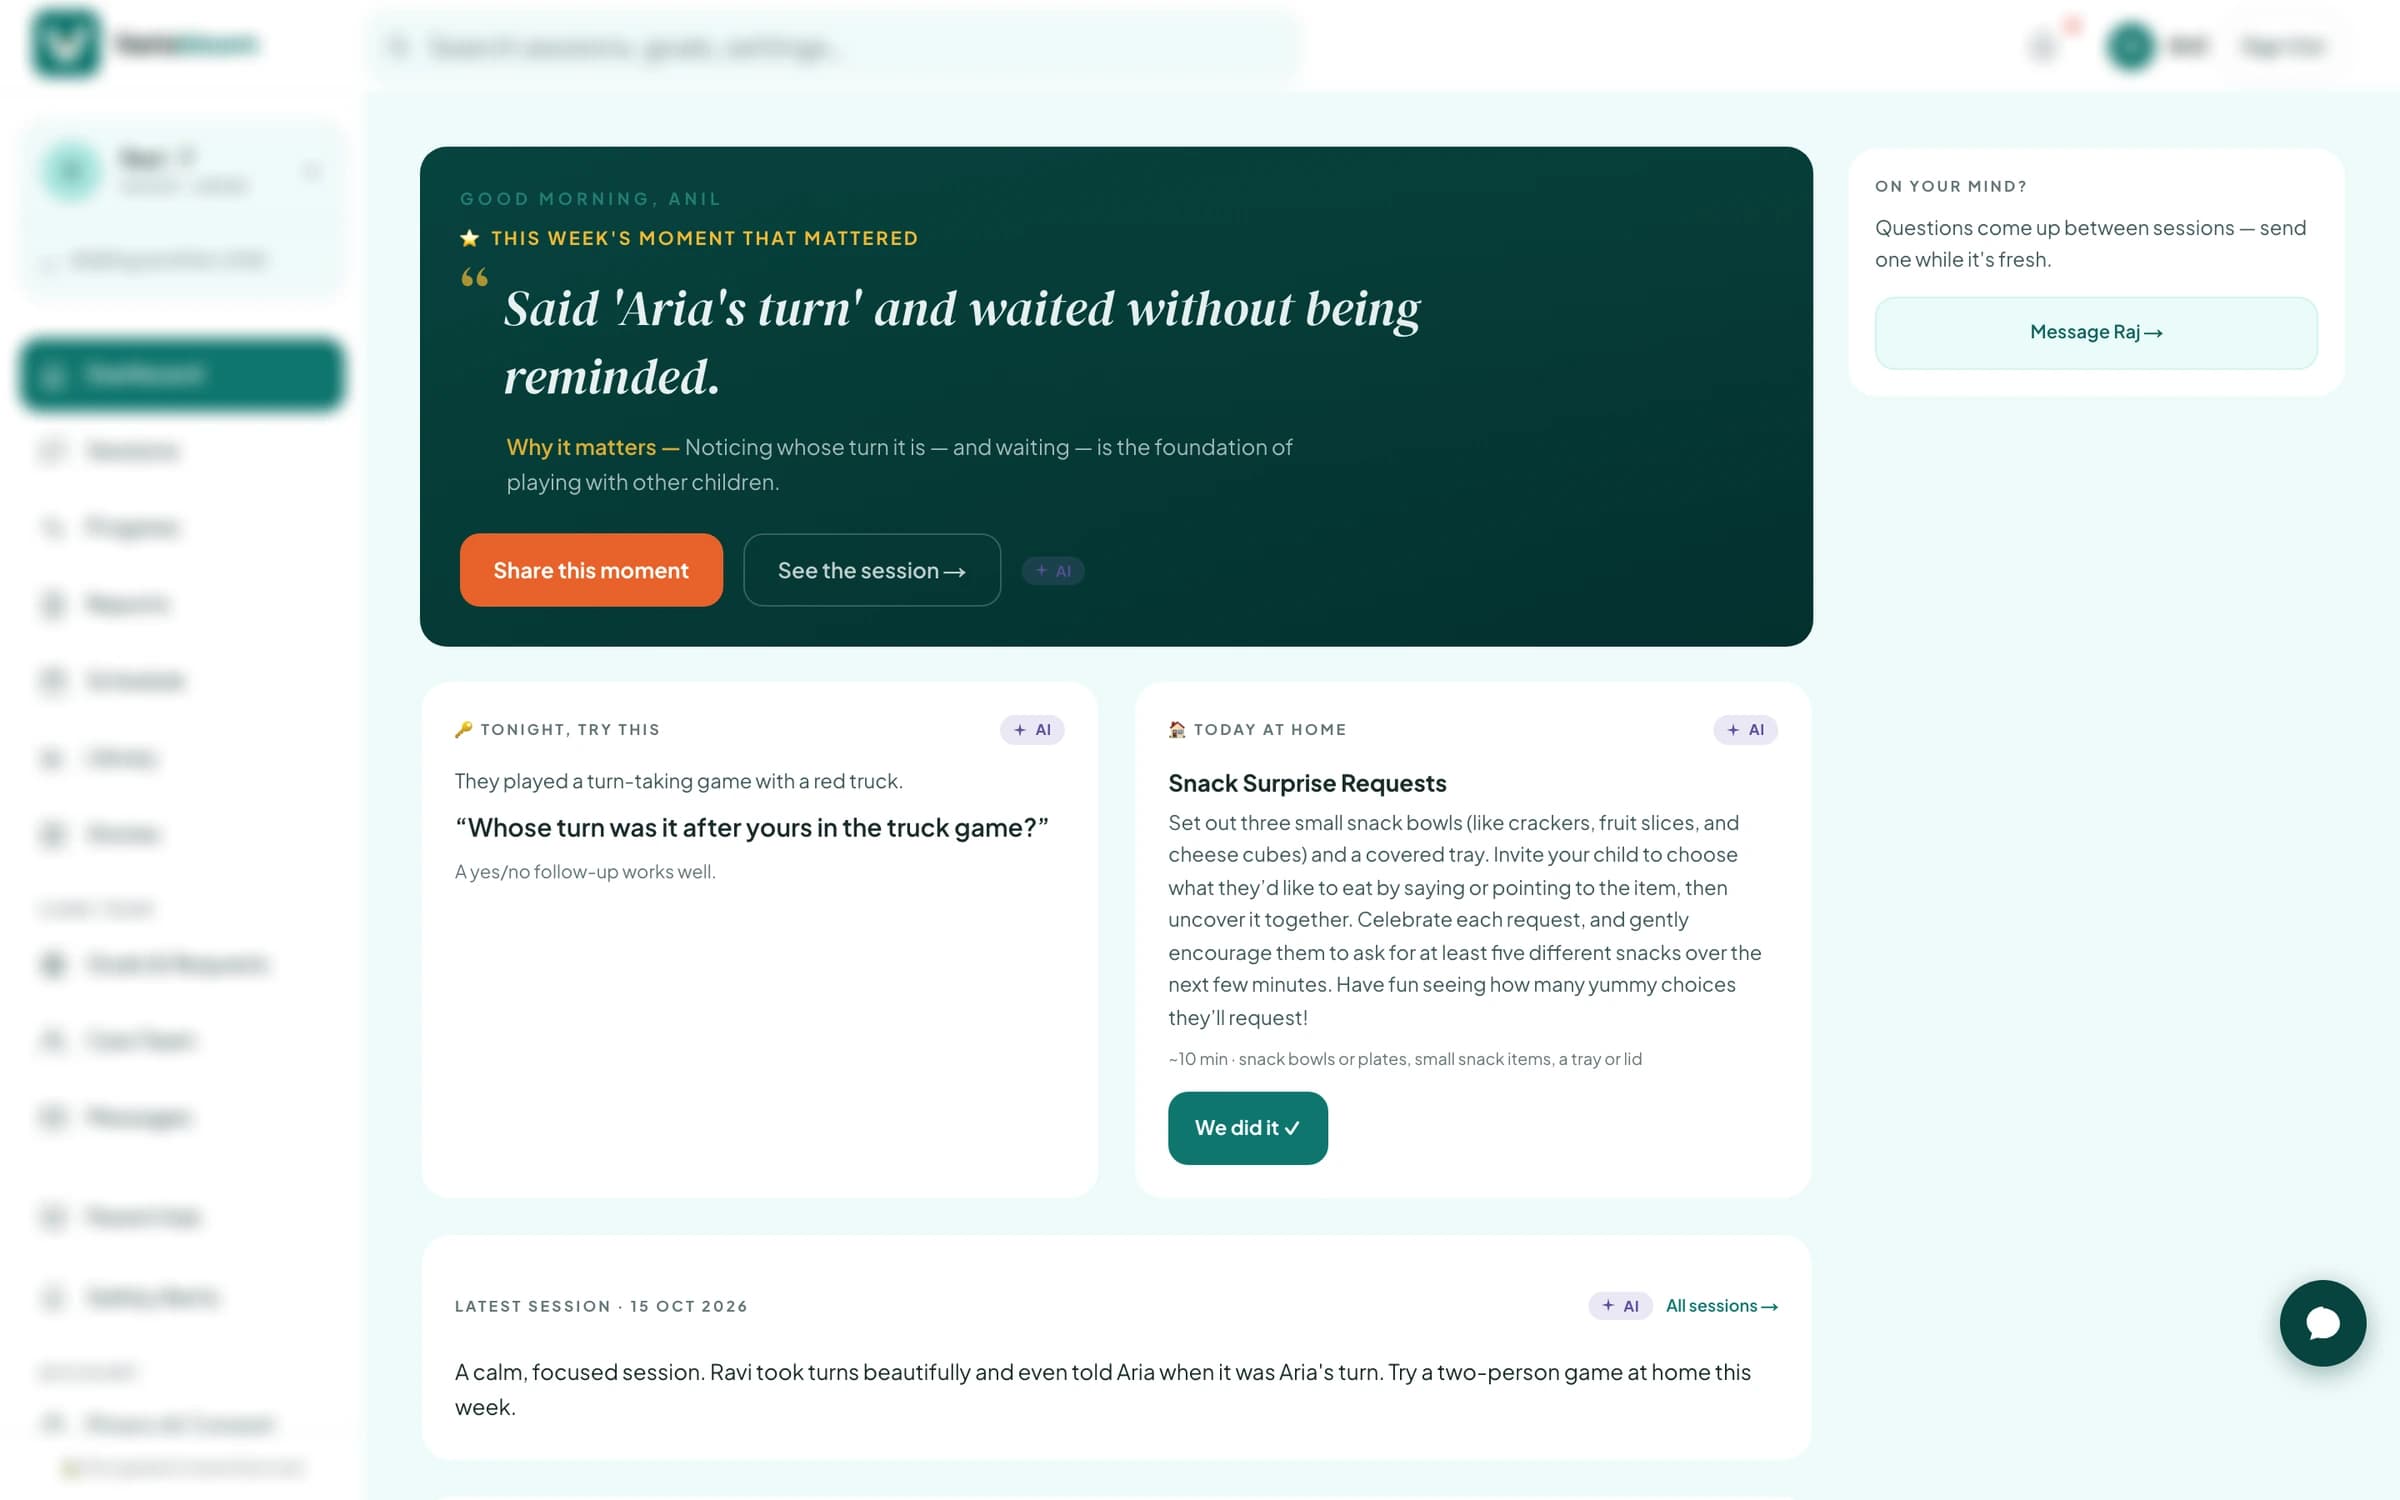
Task: Open the notification bell with red dot
Action: (2044, 46)
